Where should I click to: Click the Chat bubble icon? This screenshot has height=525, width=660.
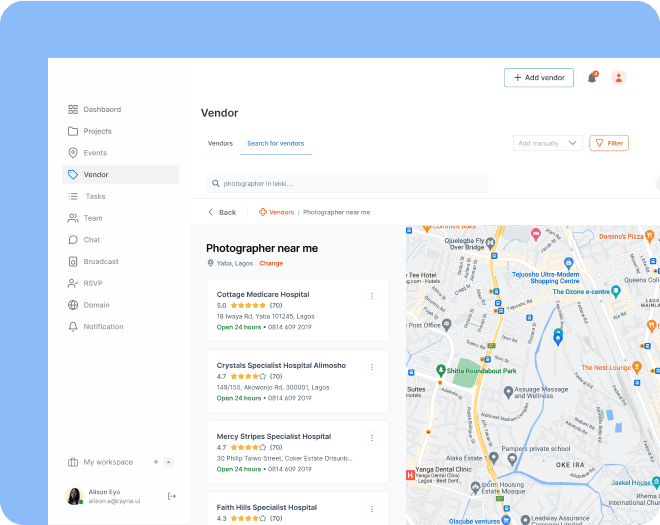pyautogui.click(x=73, y=240)
